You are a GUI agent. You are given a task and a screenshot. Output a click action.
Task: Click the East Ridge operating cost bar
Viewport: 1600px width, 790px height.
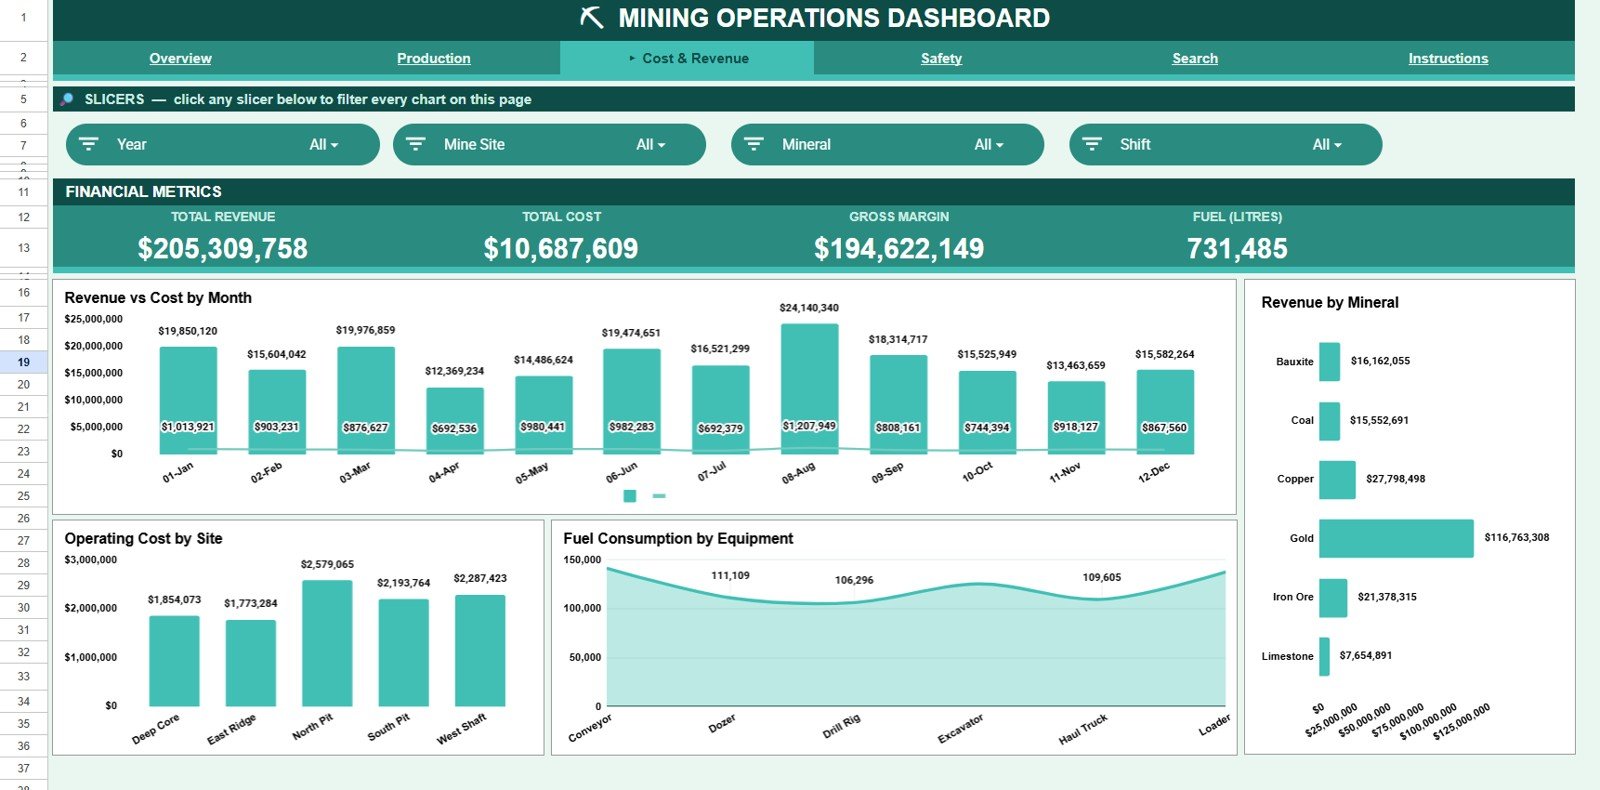[x=251, y=663]
